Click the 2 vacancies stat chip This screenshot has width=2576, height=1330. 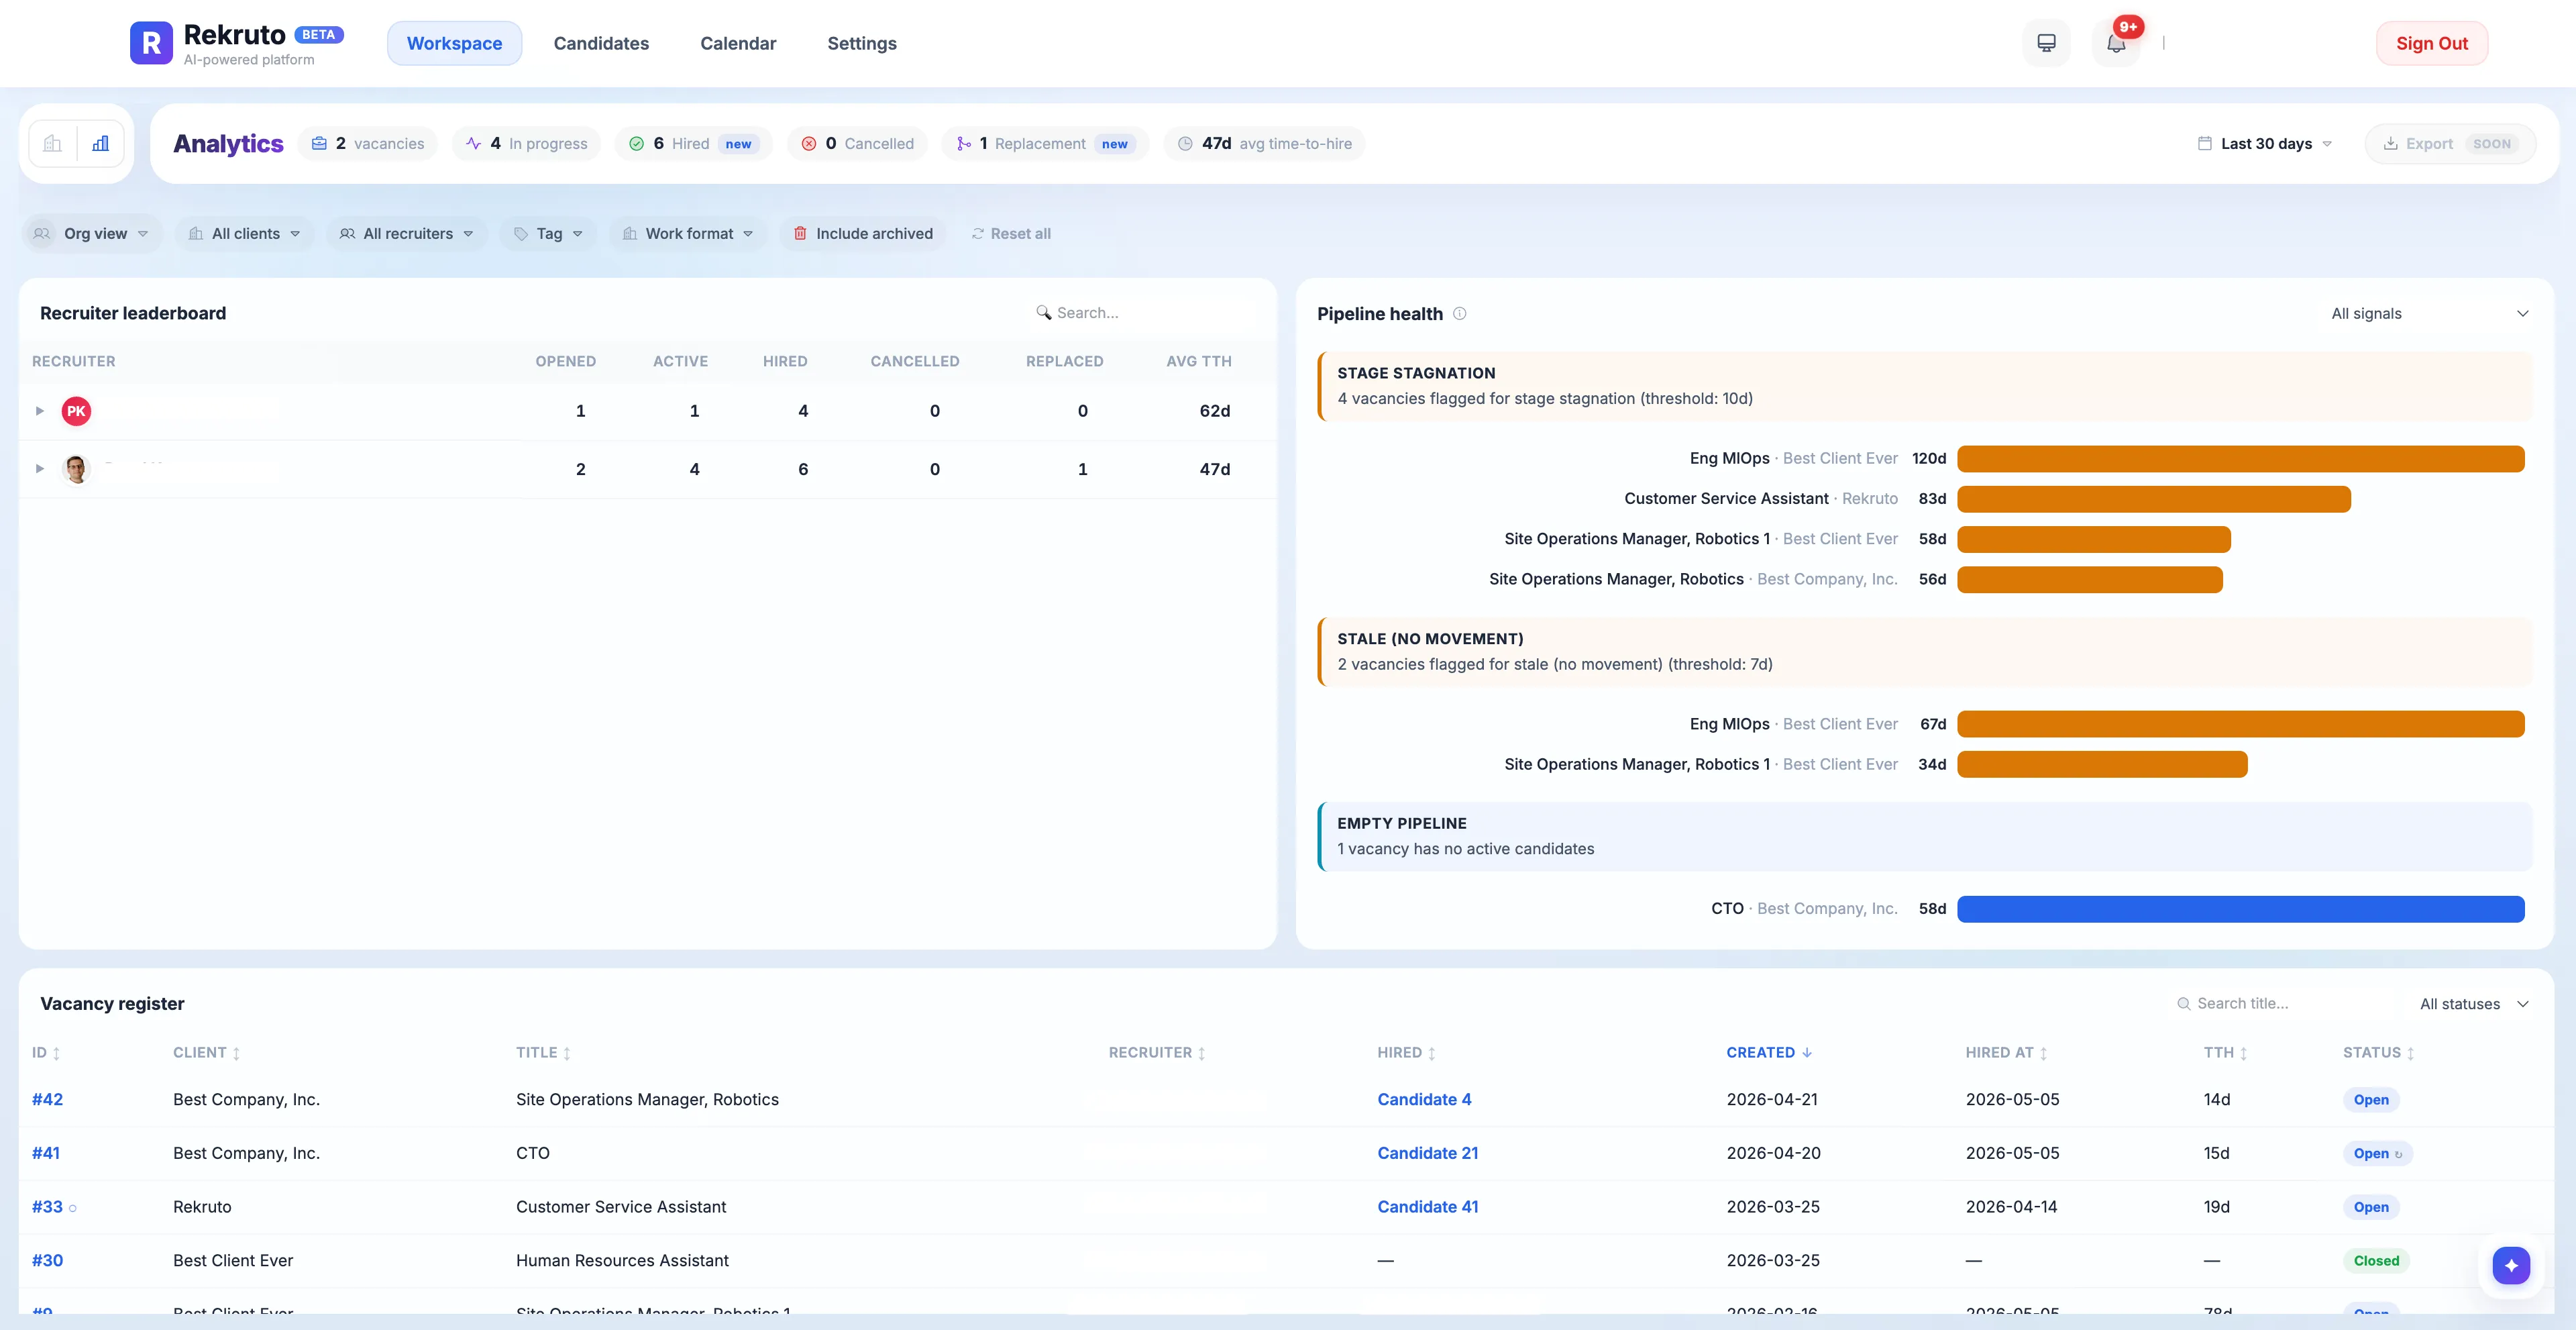[x=368, y=144]
